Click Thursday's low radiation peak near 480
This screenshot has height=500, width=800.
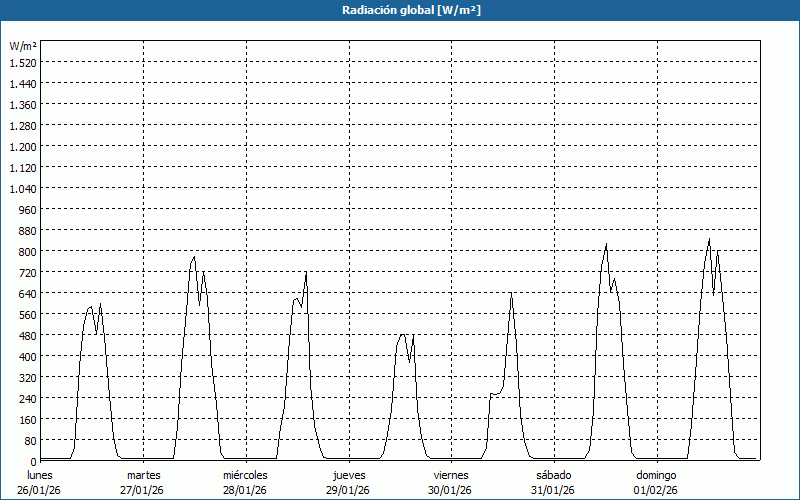(x=403, y=335)
